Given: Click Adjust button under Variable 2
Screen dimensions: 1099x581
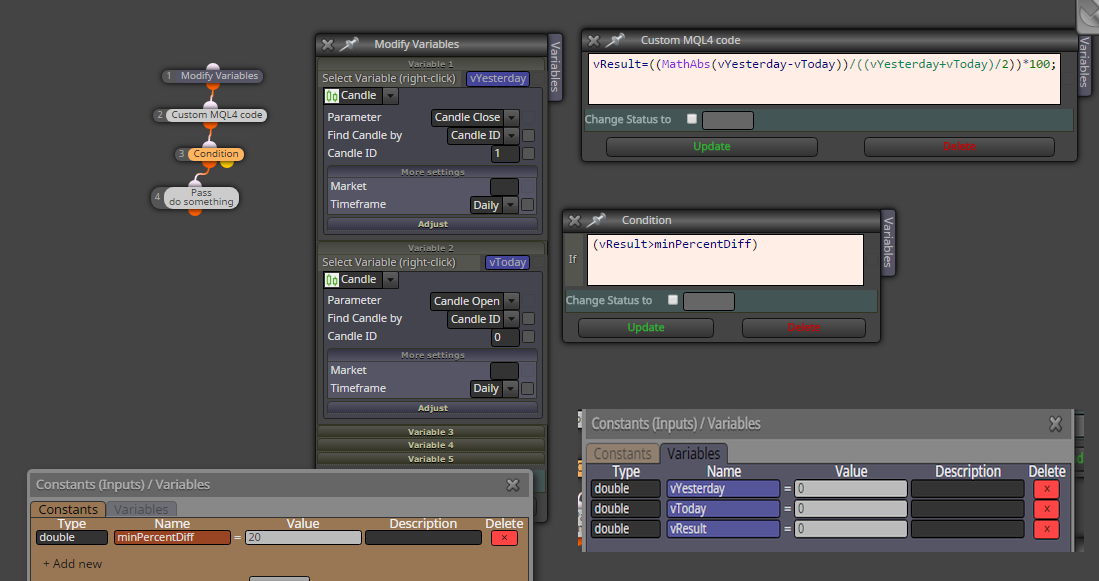Looking at the screenshot, I should click(x=432, y=408).
